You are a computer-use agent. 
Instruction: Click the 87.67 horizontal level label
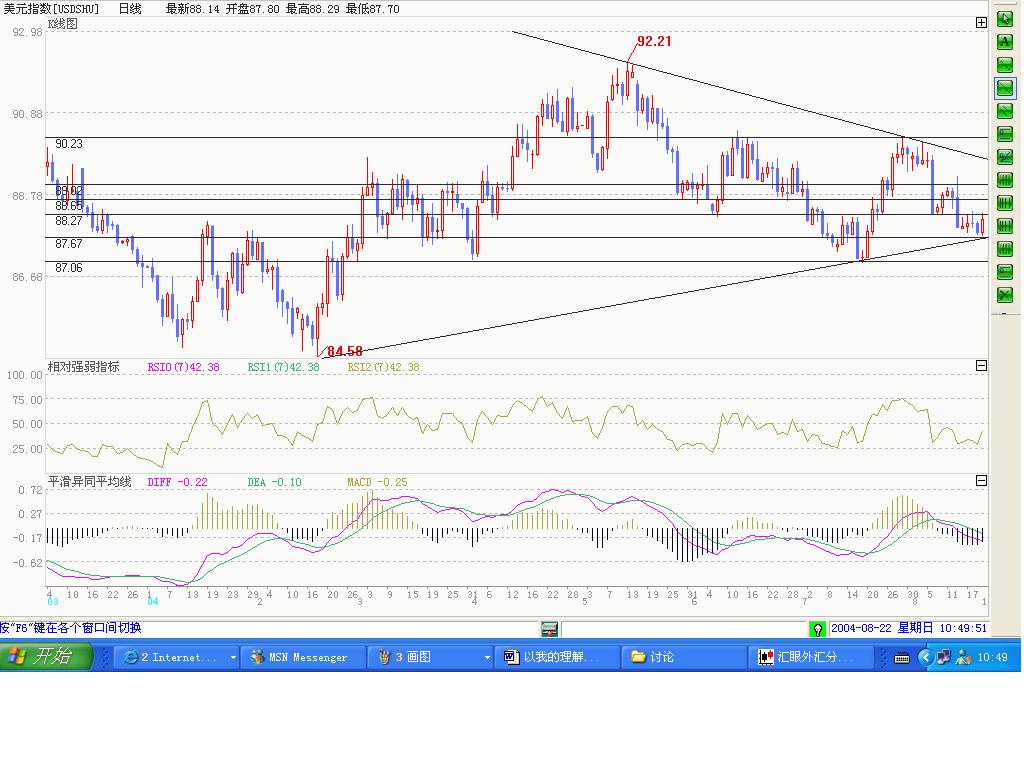[x=69, y=244]
